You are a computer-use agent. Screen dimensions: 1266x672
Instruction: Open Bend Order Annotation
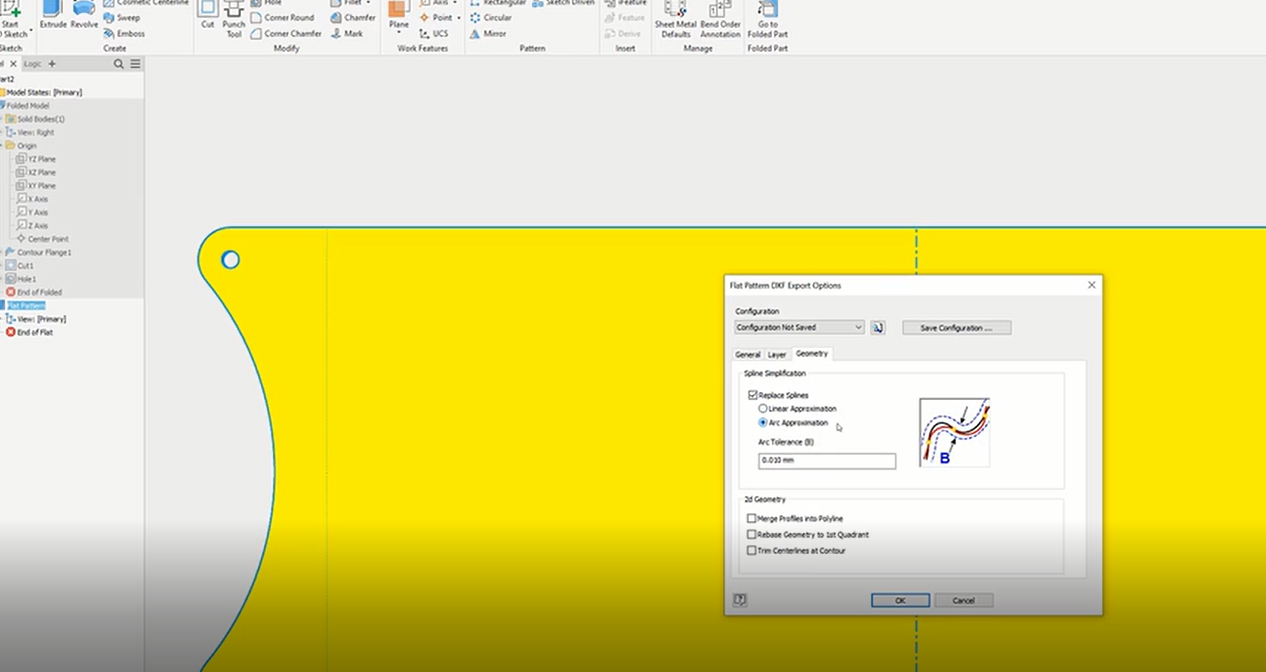[x=720, y=19]
